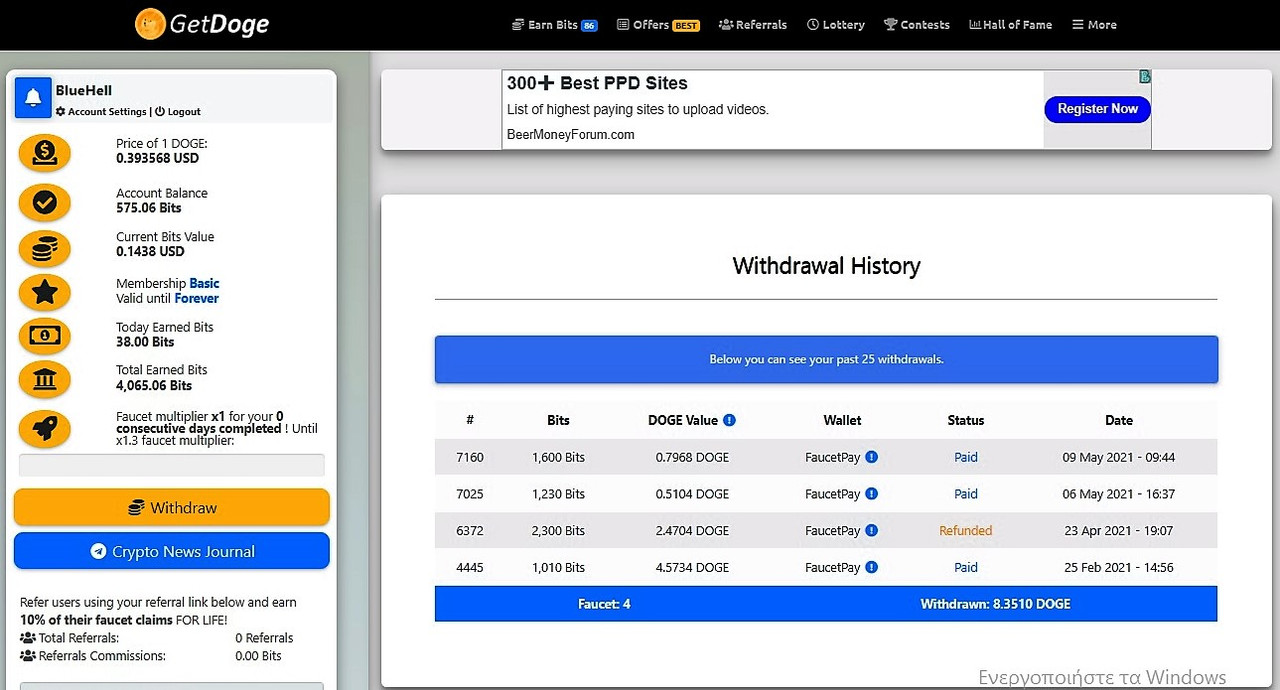Click the Account Balance checkmark icon
The image size is (1280, 690).
45,203
